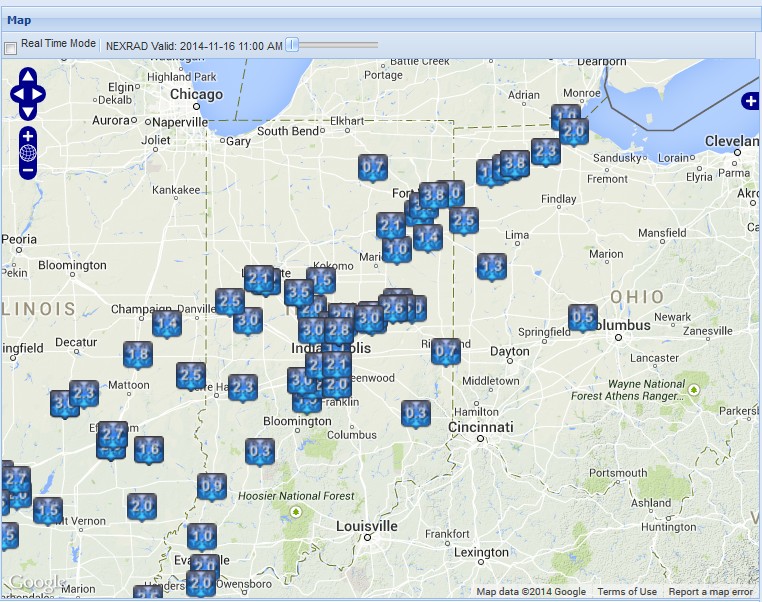
Task: Click the 2.3 marker near Toledo area
Action: pos(546,152)
